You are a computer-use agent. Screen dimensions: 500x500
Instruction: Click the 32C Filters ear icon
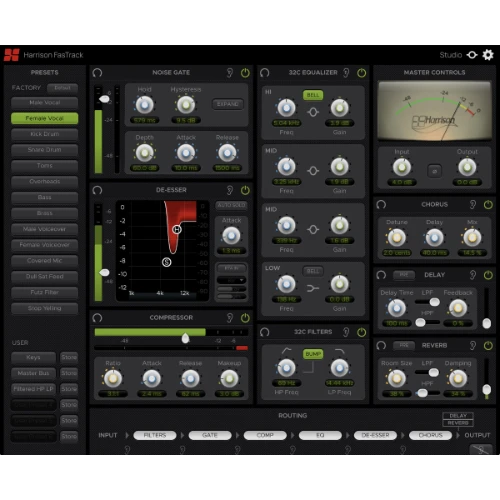click(x=346, y=332)
